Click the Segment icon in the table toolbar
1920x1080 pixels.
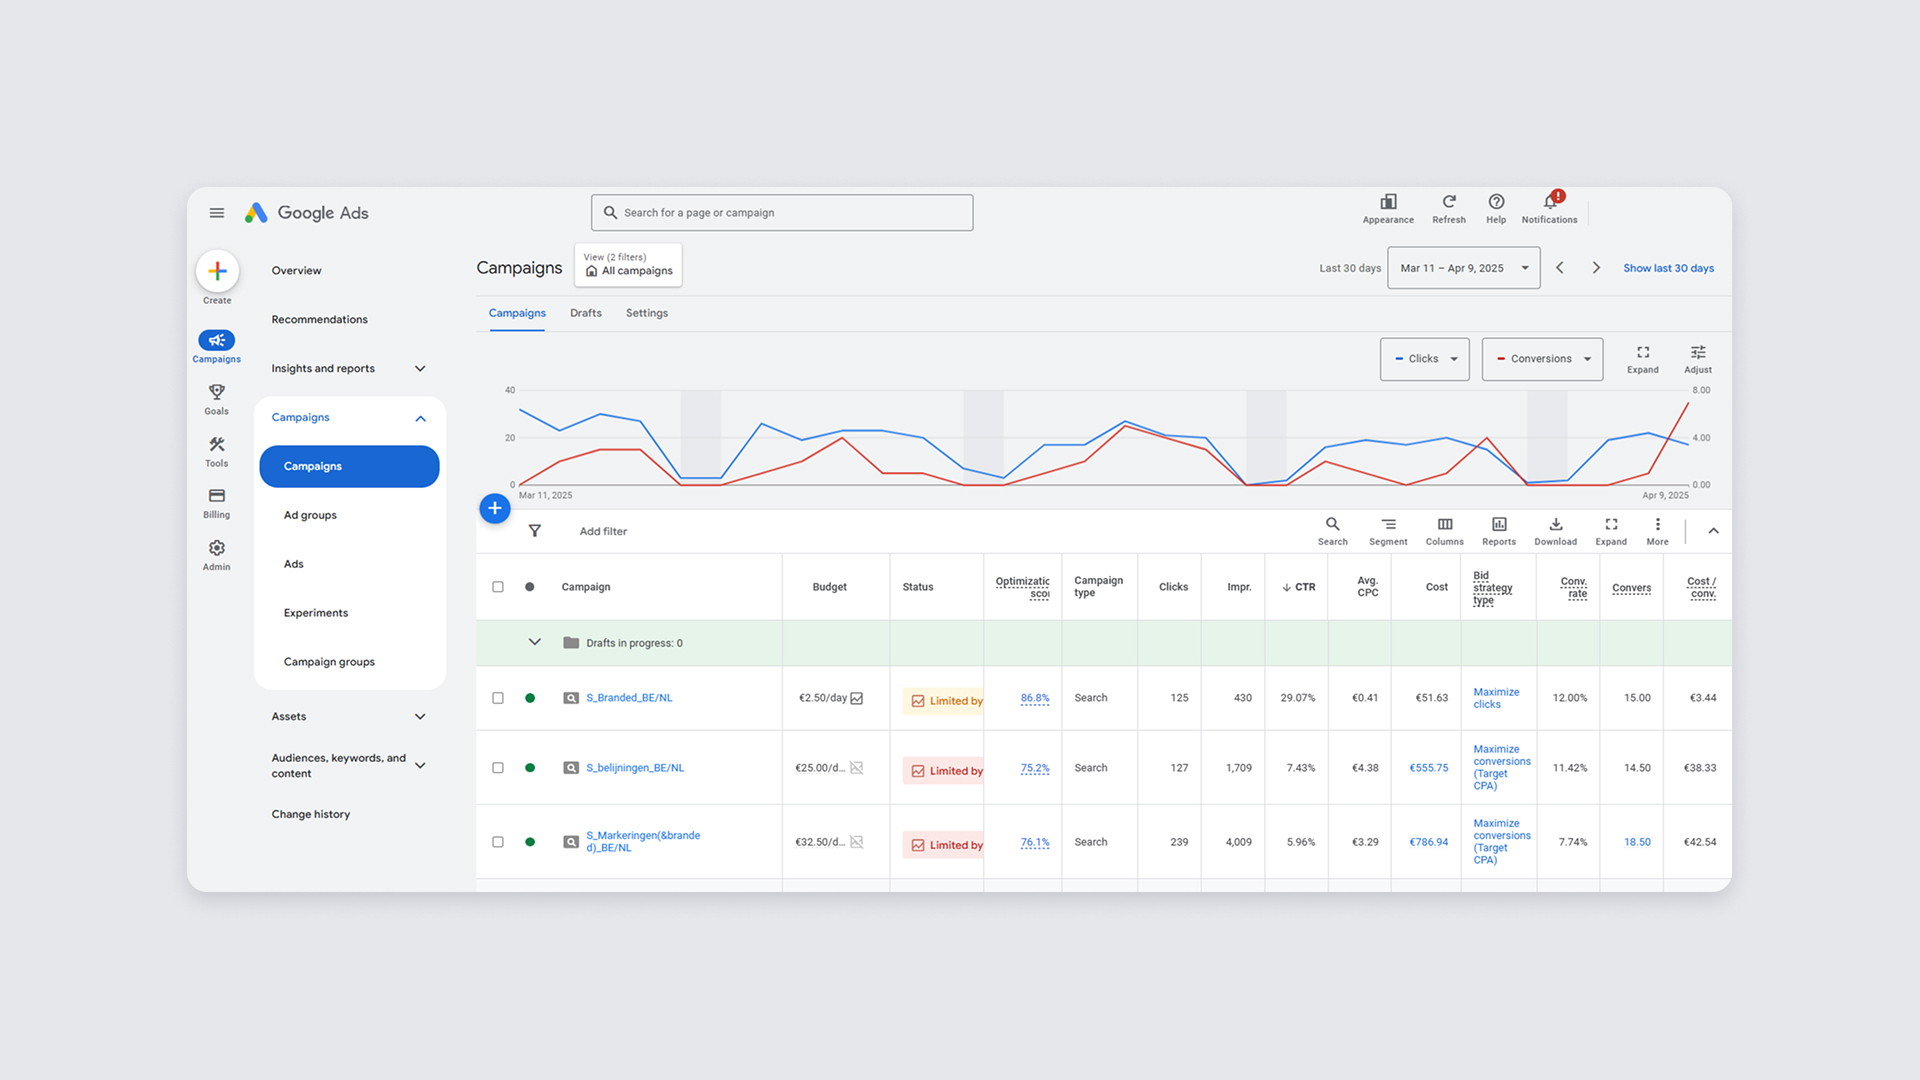pos(1388,525)
